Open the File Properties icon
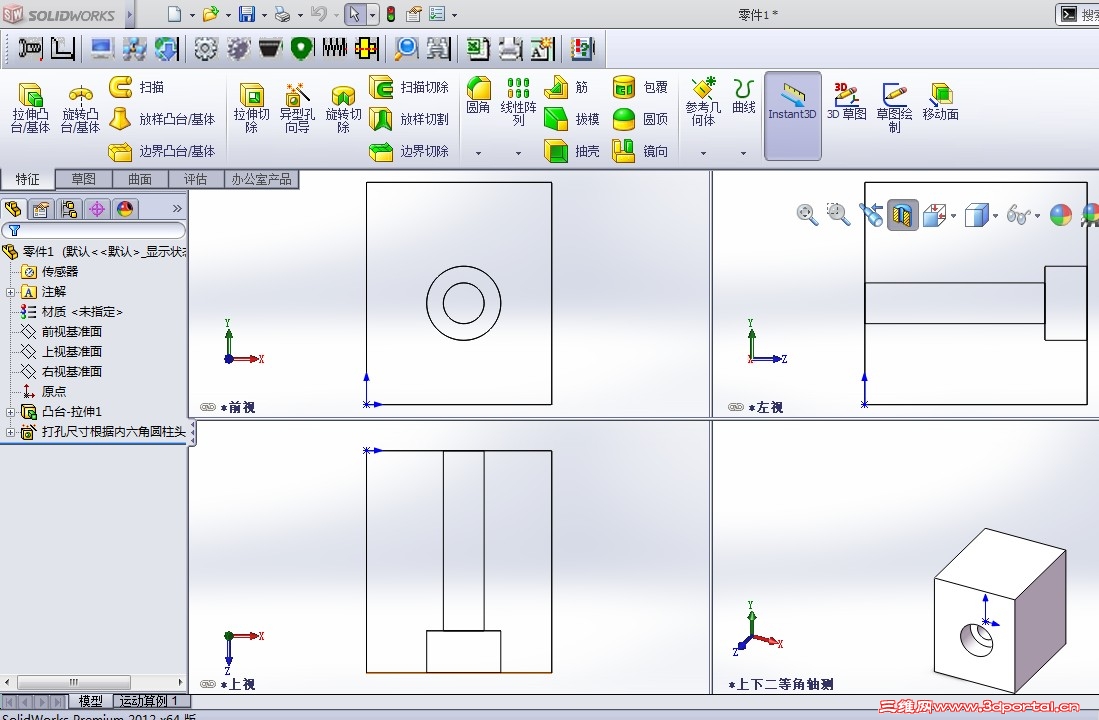Image resolution: width=1099 pixels, height=720 pixels. pyautogui.click(x=414, y=14)
